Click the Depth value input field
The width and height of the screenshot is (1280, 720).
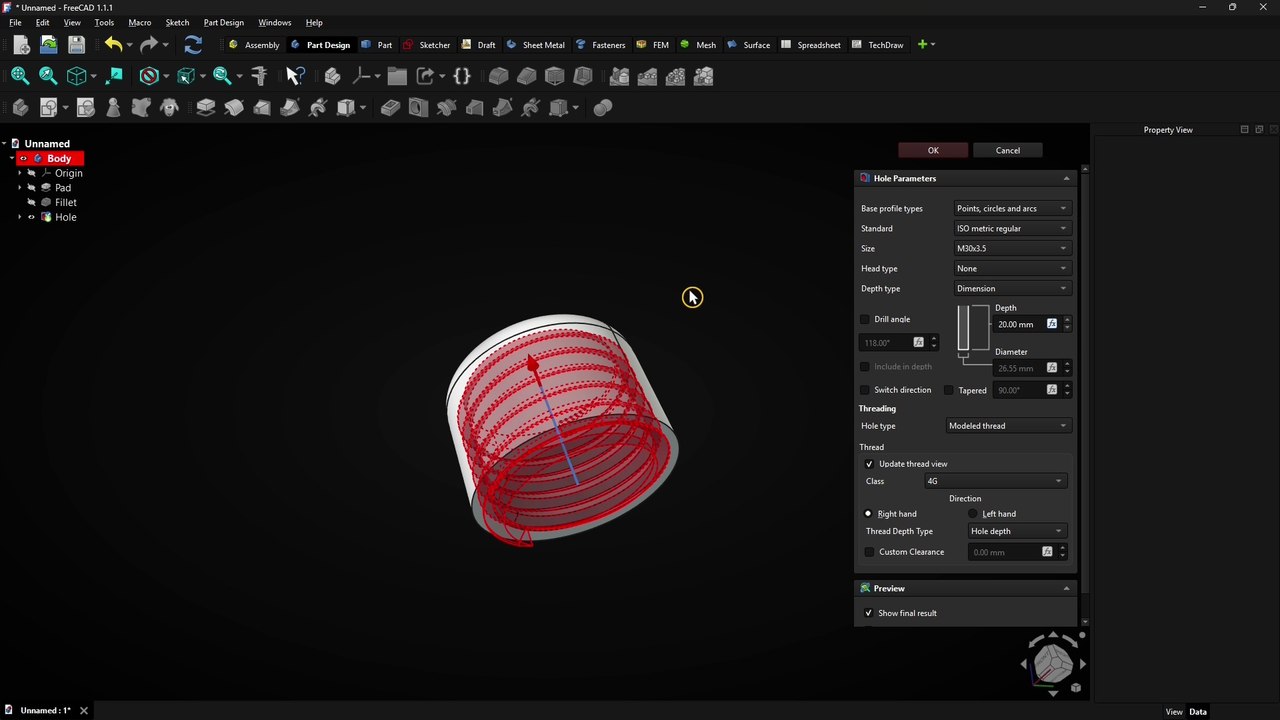pyautogui.click(x=1019, y=324)
